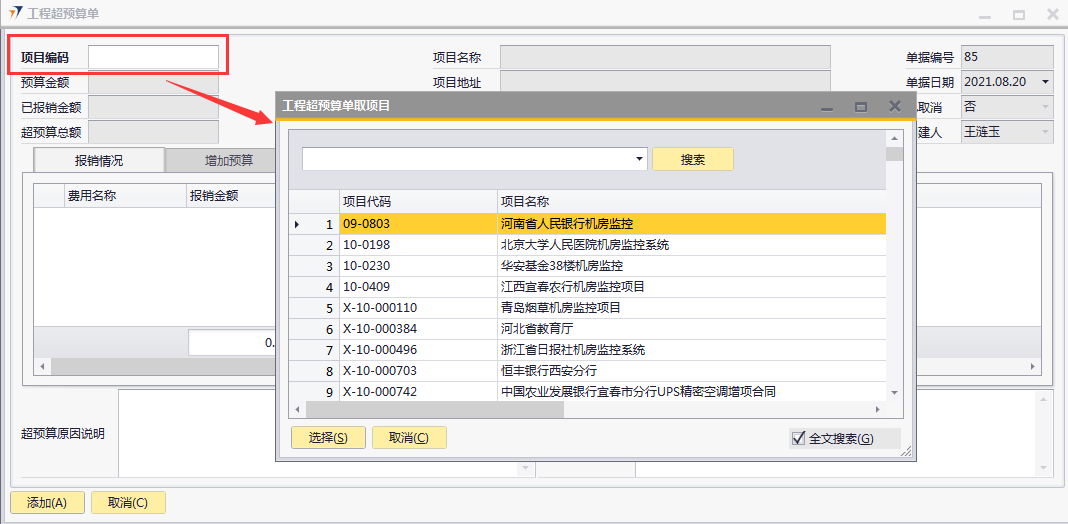Switch to the 增加预算 tab
Viewport: 1068px width, 524px height.
click(229, 160)
